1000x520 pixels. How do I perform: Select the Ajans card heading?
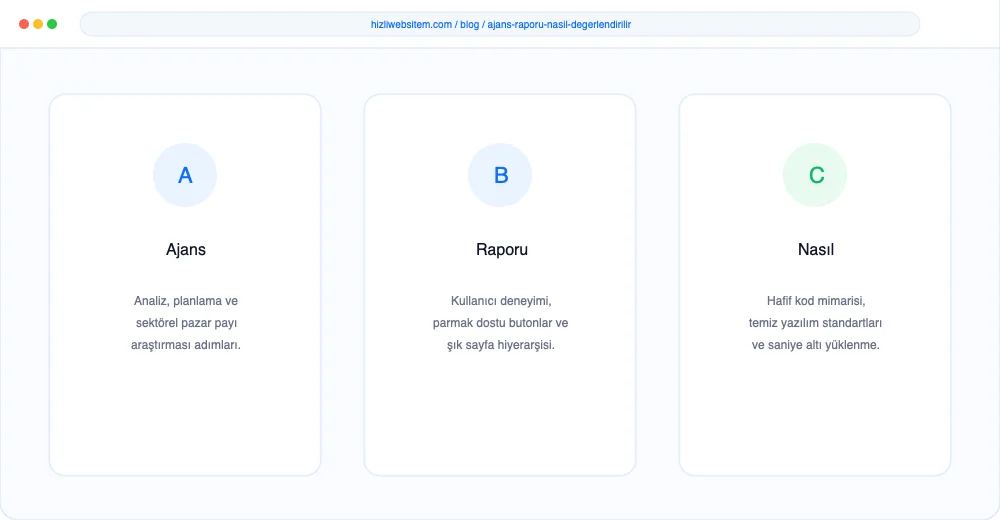click(186, 249)
